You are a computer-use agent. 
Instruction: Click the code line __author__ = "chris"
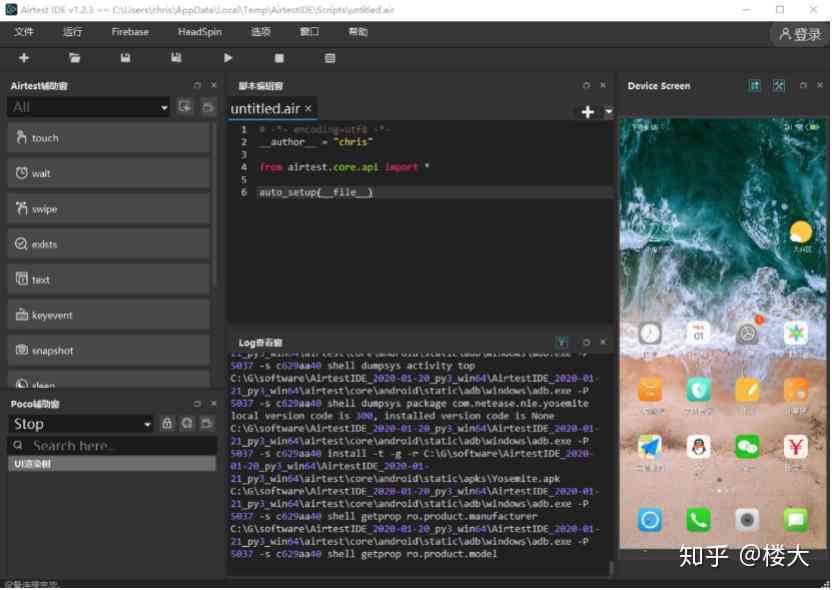click(316, 142)
